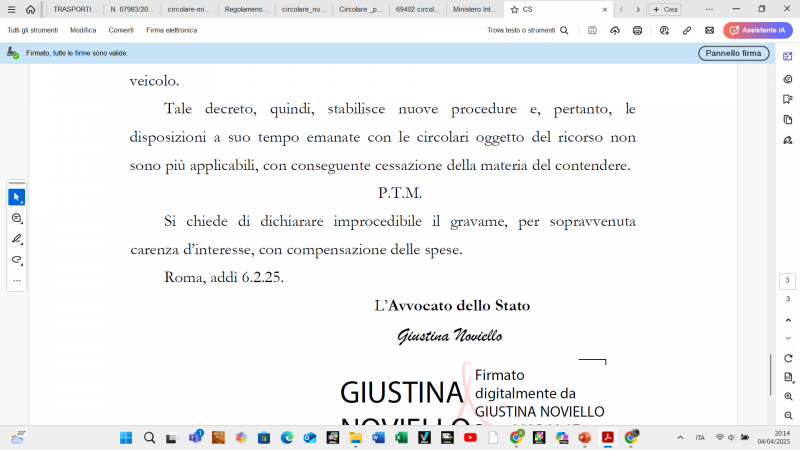This screenshot has width=800, height=450.
Task: Switch to the Regolameno tab
Action: point(246,9)
